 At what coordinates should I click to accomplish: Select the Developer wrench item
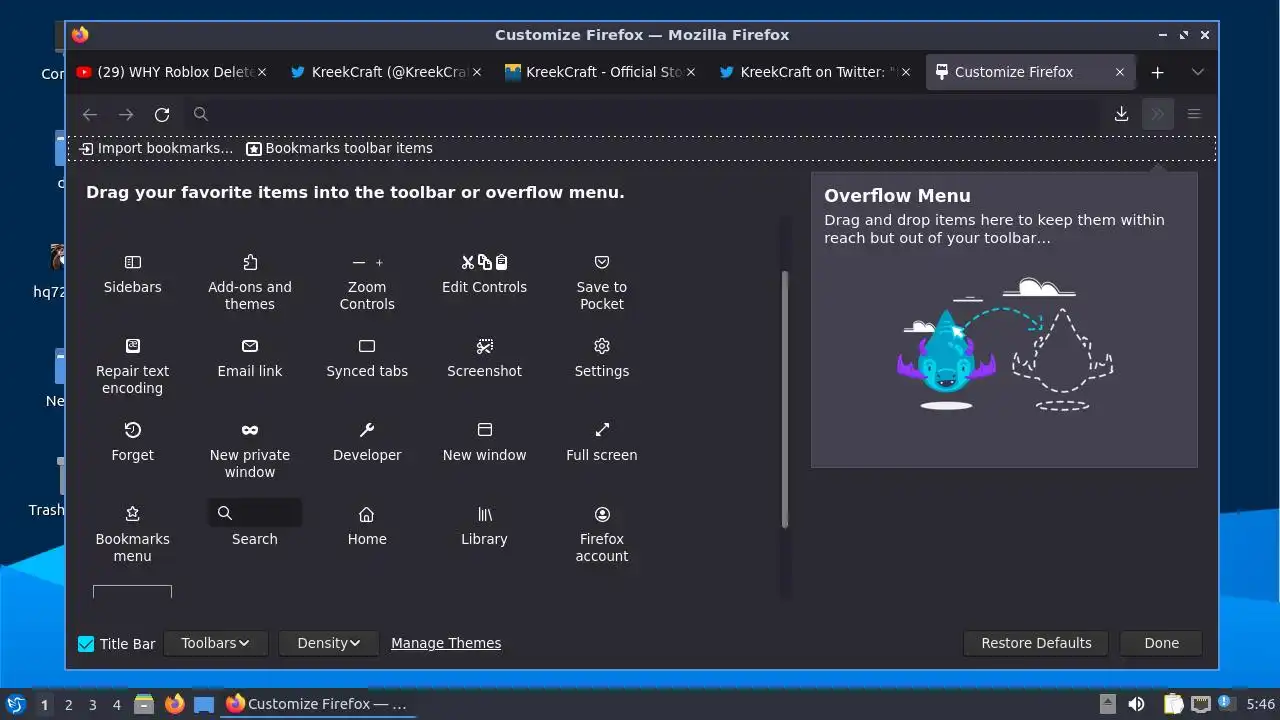pos(367,442)
